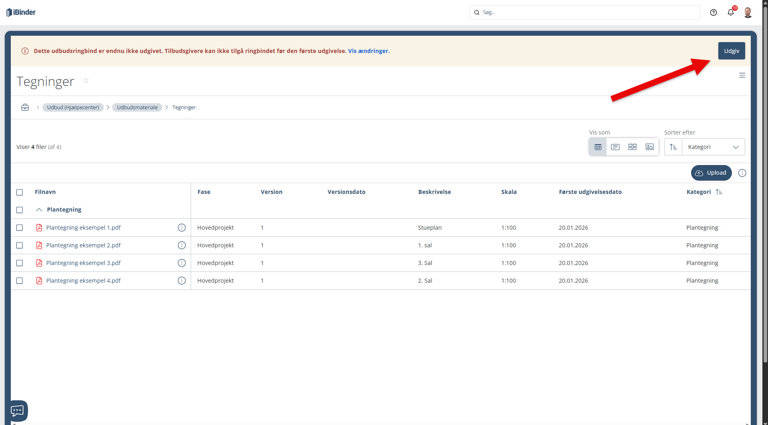Screen dimensions: 768x425
Task: Open the chat support widget
Action: pyautogui.click(x=17, y=410)
